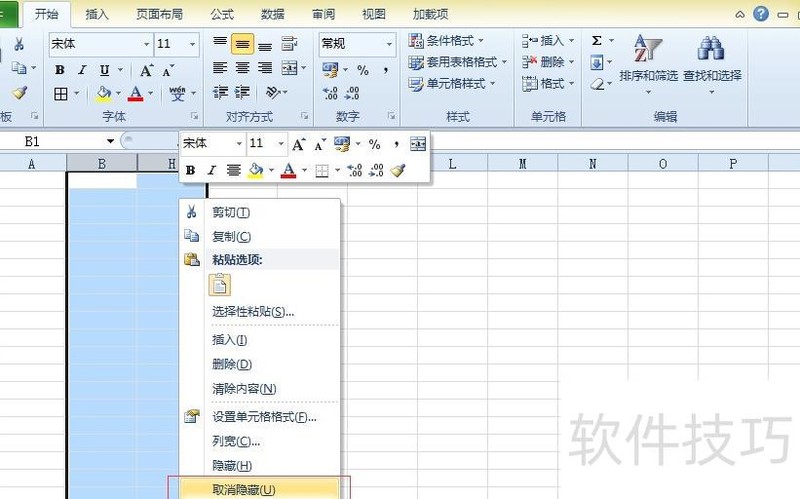Open 查找和选择 find and select
Image resolution: width=800 pixels, height=499 pixels.
(712, 64)
